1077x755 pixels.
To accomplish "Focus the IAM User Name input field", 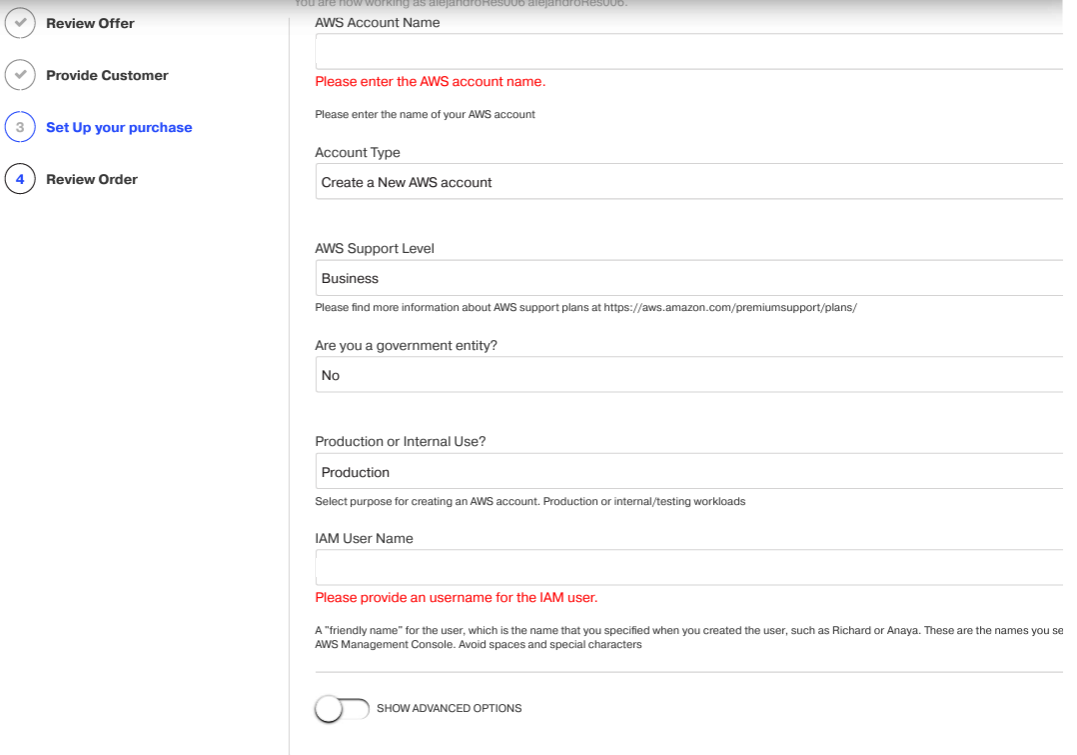I will pos(689,567).
